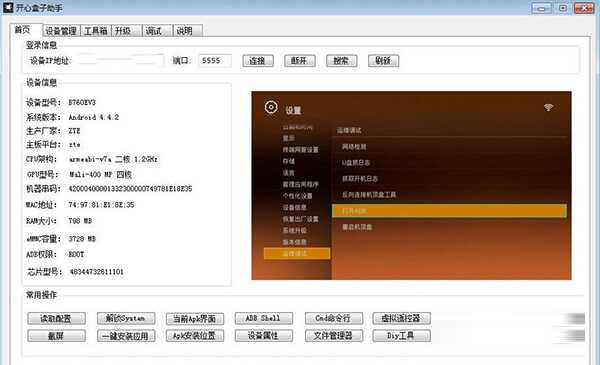Click the 搜索 button
600x365 pixels.
[341, 61]
